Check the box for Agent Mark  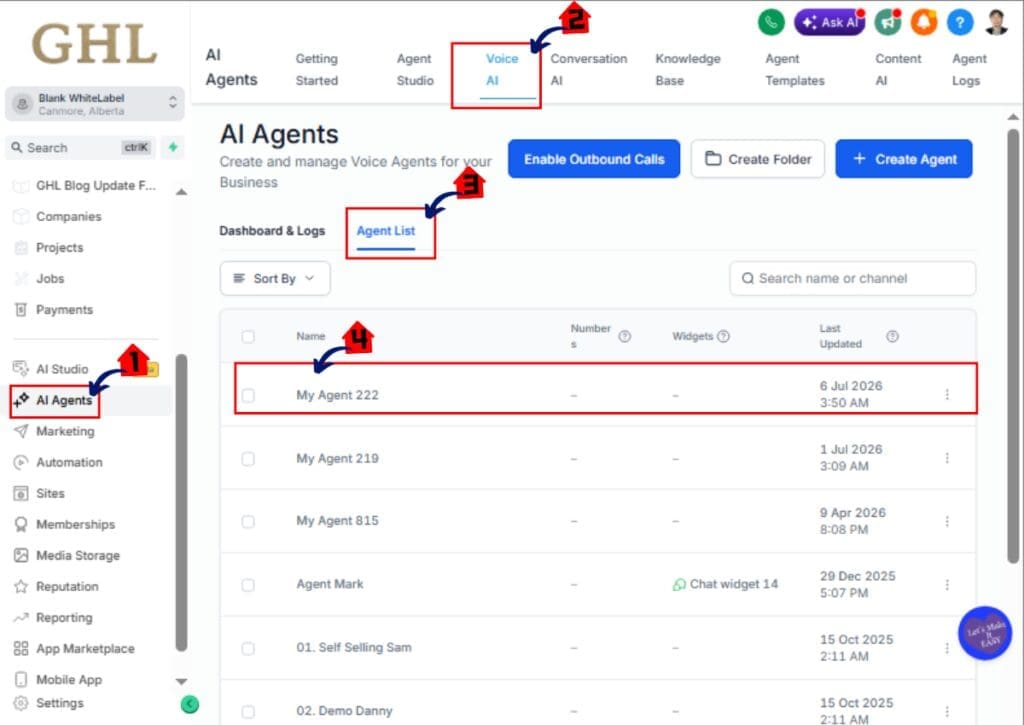248,585
